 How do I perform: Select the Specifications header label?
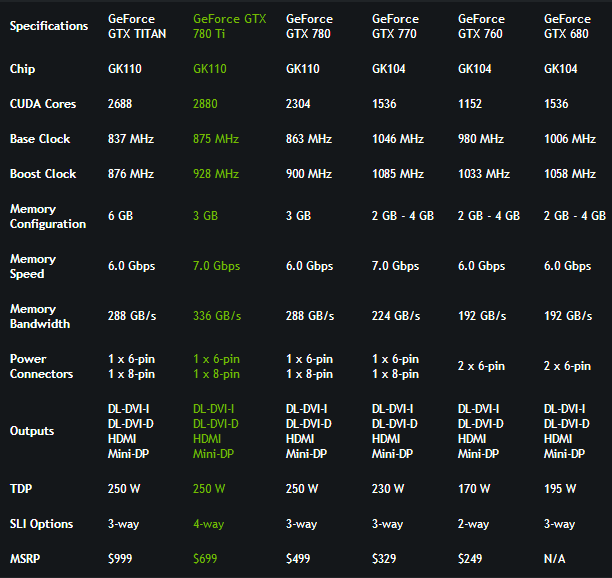pos(49,26)
